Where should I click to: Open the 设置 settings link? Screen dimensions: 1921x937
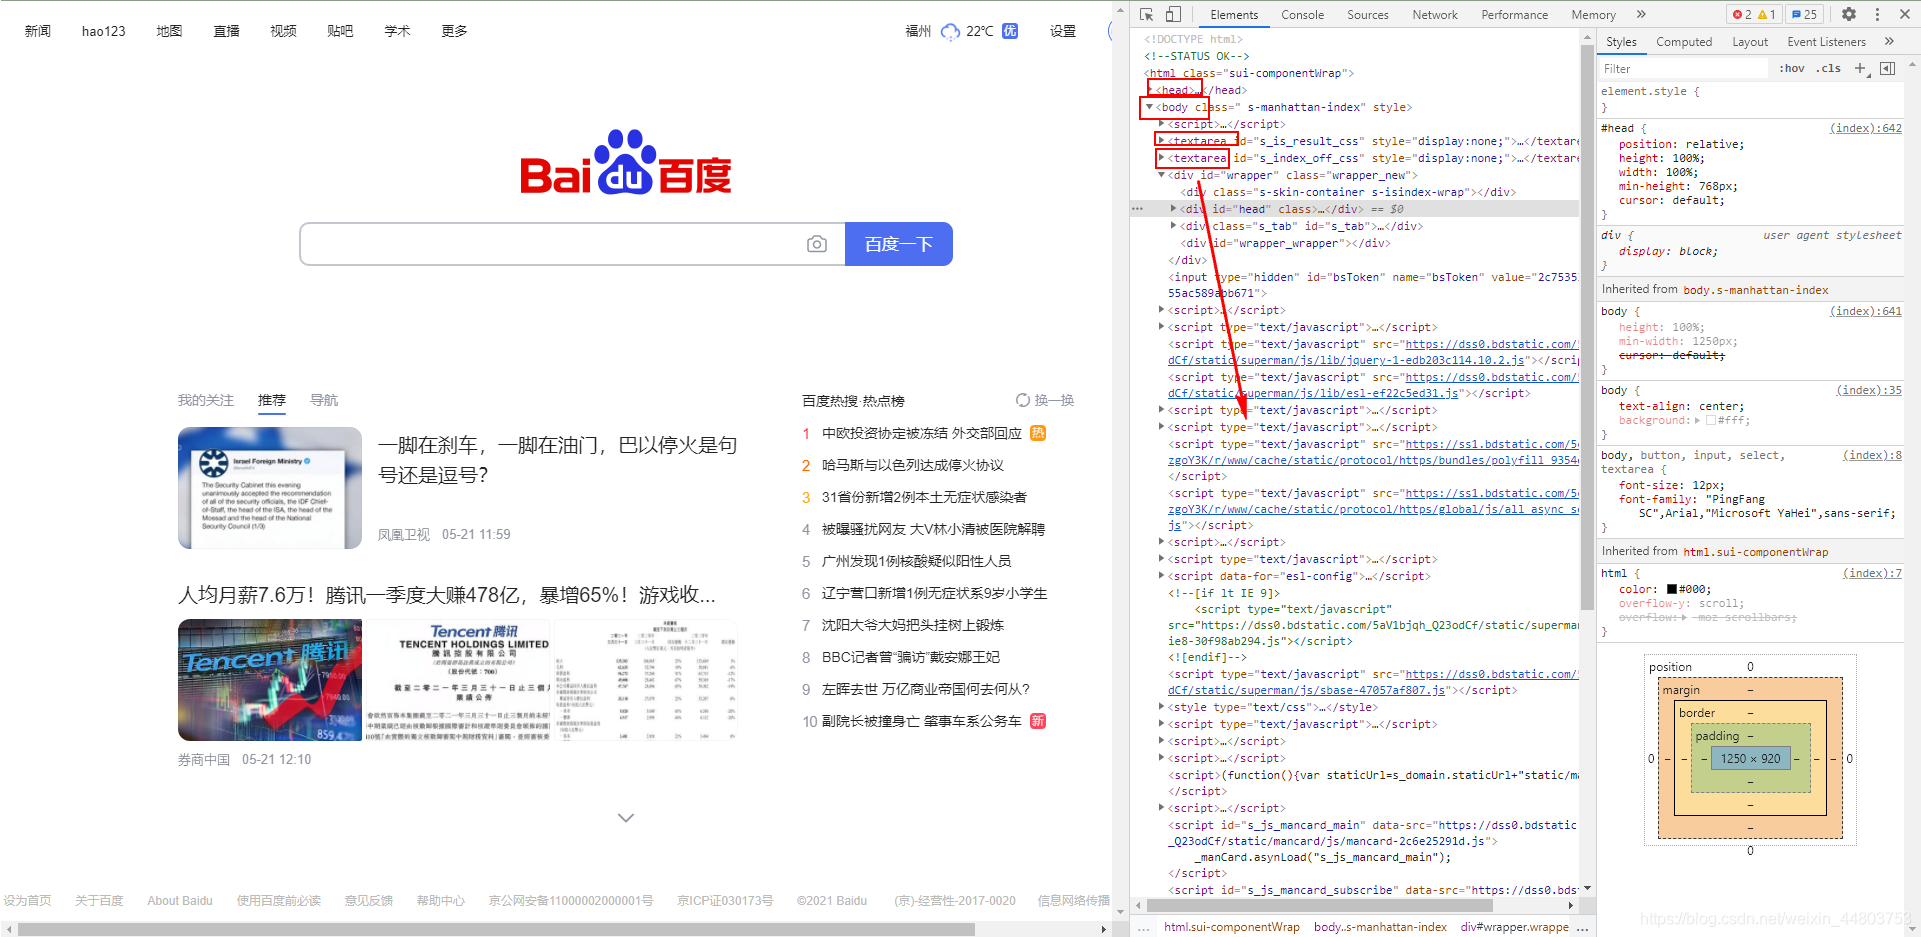(x=1063, y=31)
